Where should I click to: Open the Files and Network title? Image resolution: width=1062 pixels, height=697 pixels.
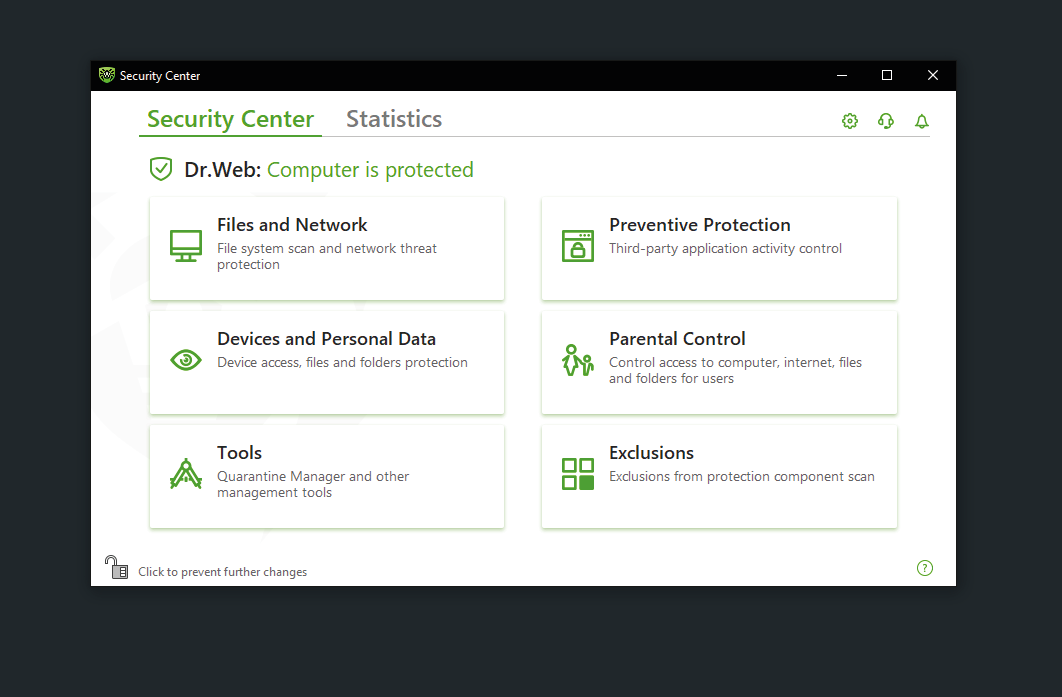tap(292, 225)
